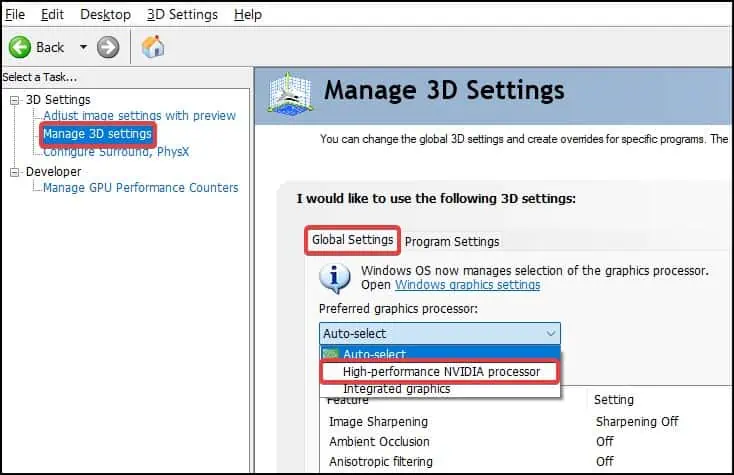Screen dimensions: 734x475
Task: Open the 3D Settings menu
Action: 182,14
